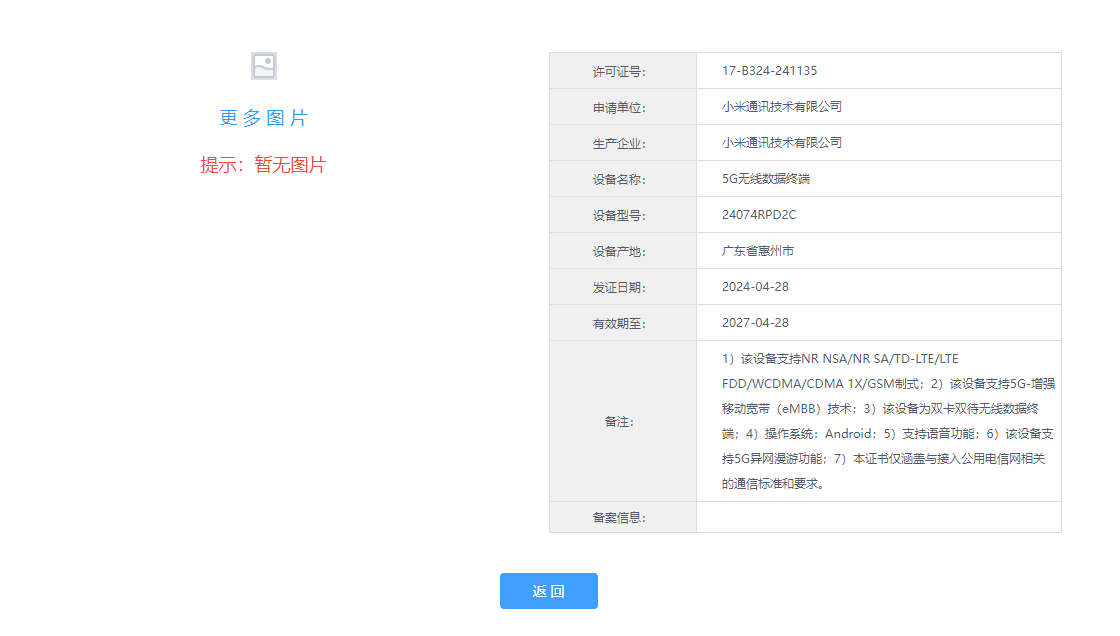Click the 设备产地 label cell
The height and width of the screenshot is (636, 1120).
click(x=623, y=251)
